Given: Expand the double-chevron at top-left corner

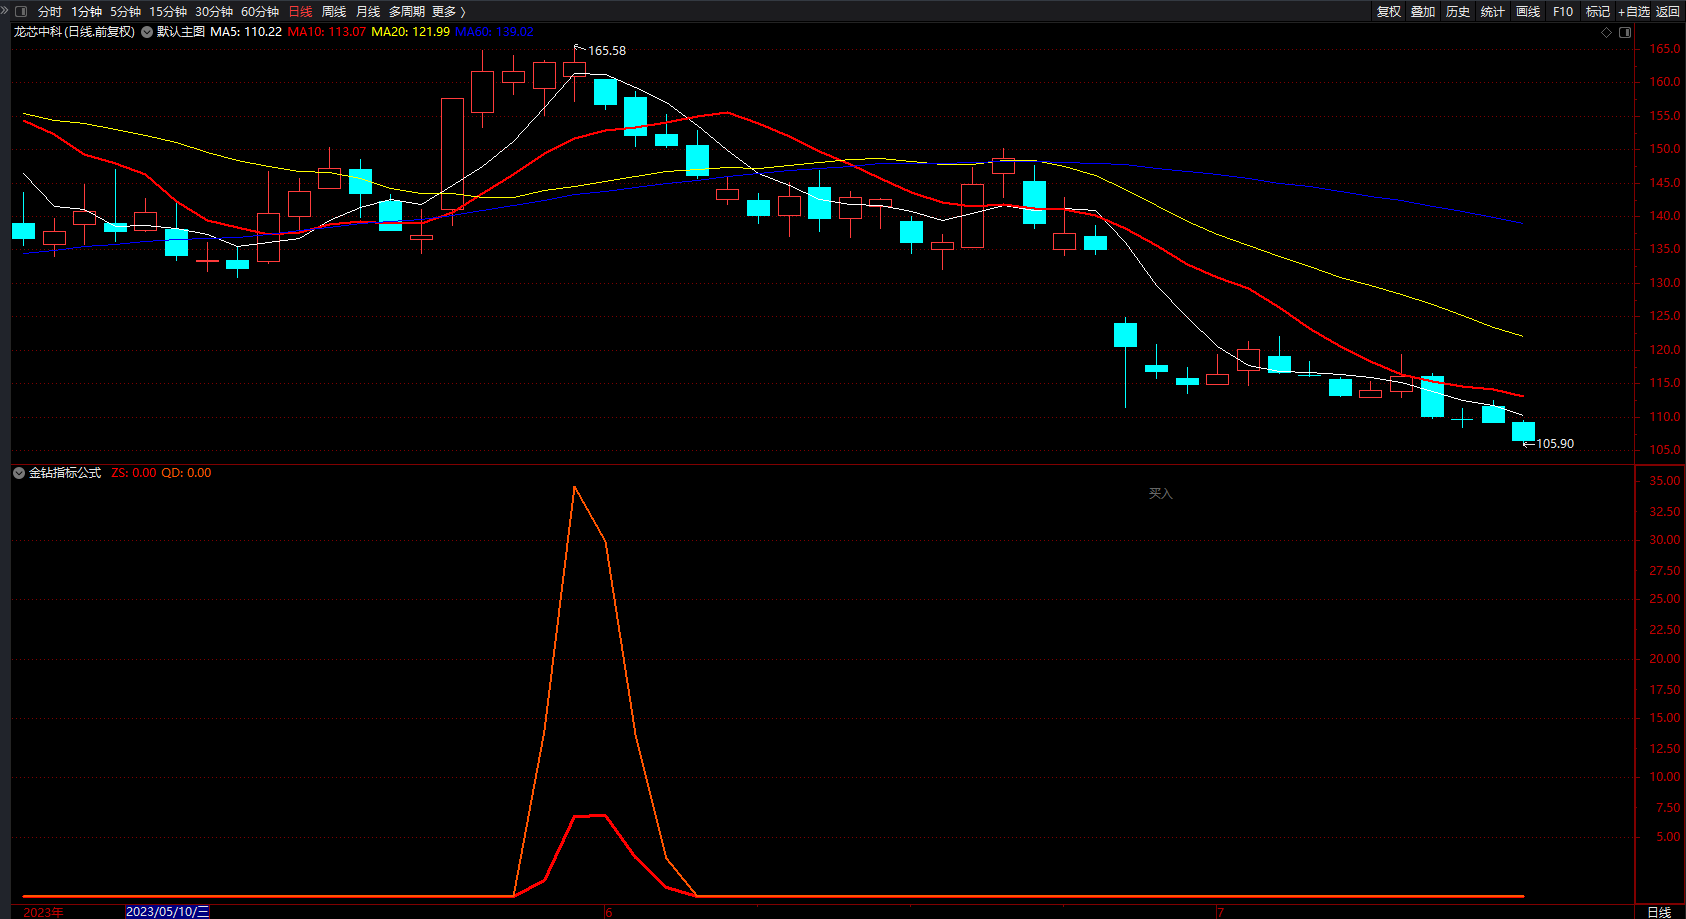Looking at the screenshot, I should tap(5, 11).
